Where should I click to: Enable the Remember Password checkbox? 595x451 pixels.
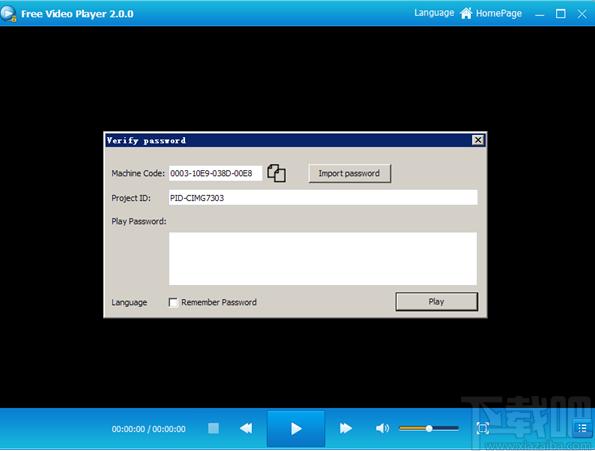click(173, 302)
